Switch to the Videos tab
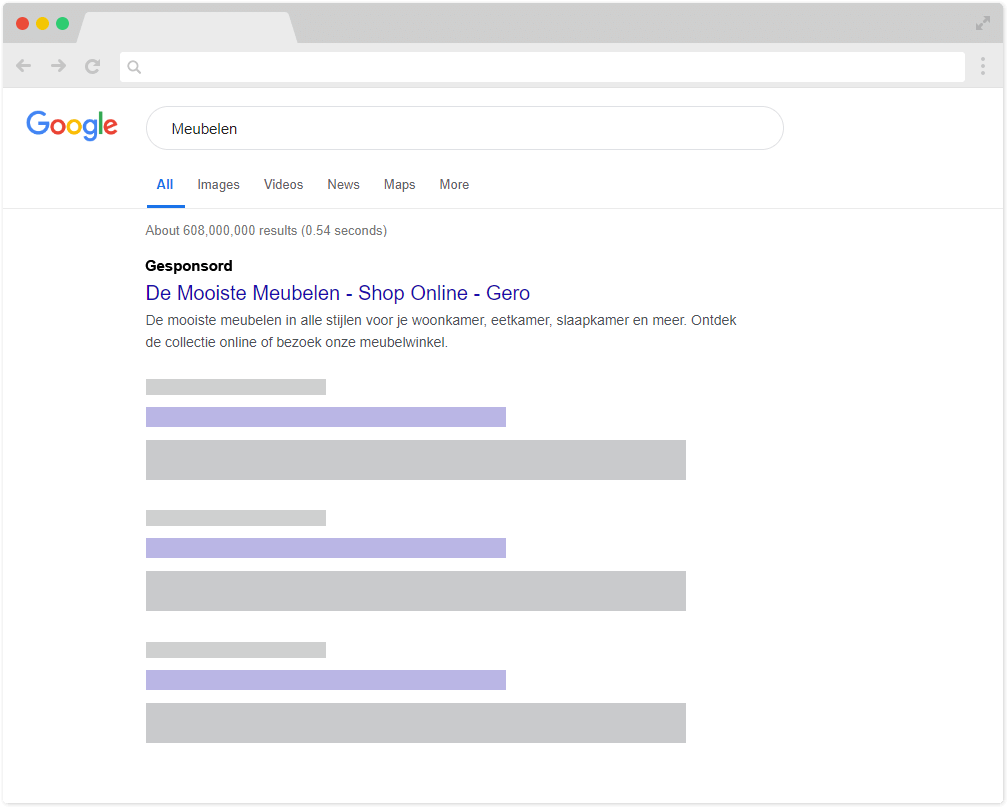The height and width of the screenshot is (808, 1008). tap(284, 185)
